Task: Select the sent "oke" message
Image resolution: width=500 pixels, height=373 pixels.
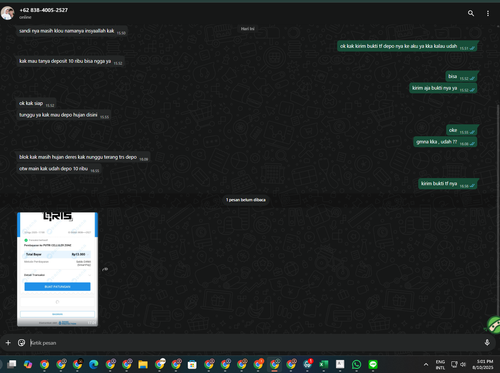Action: [461, 130]
